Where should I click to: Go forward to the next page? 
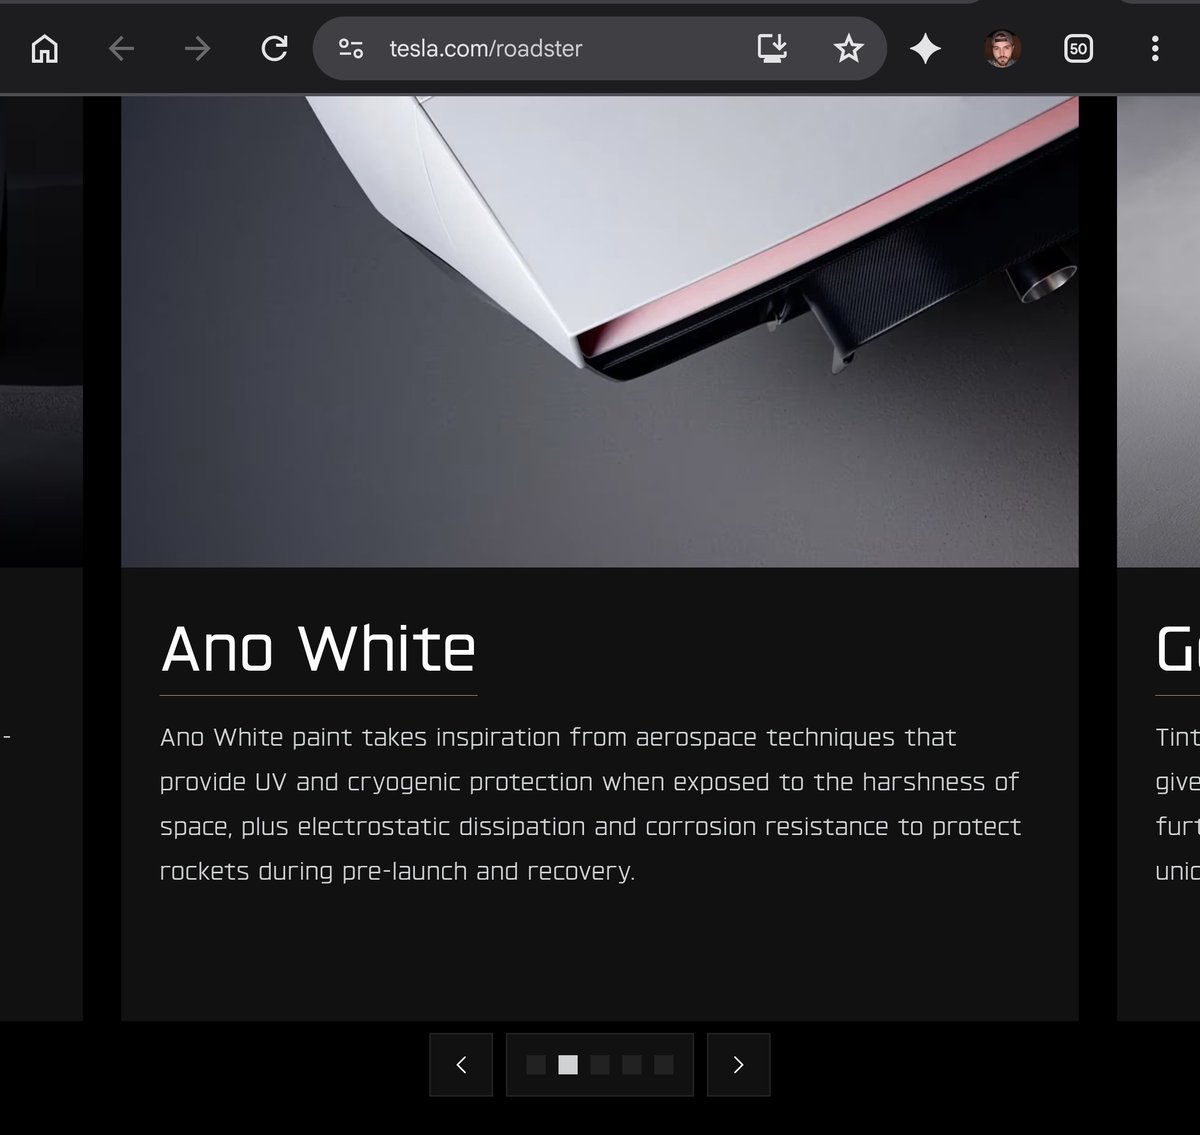[x=197, y=48]
